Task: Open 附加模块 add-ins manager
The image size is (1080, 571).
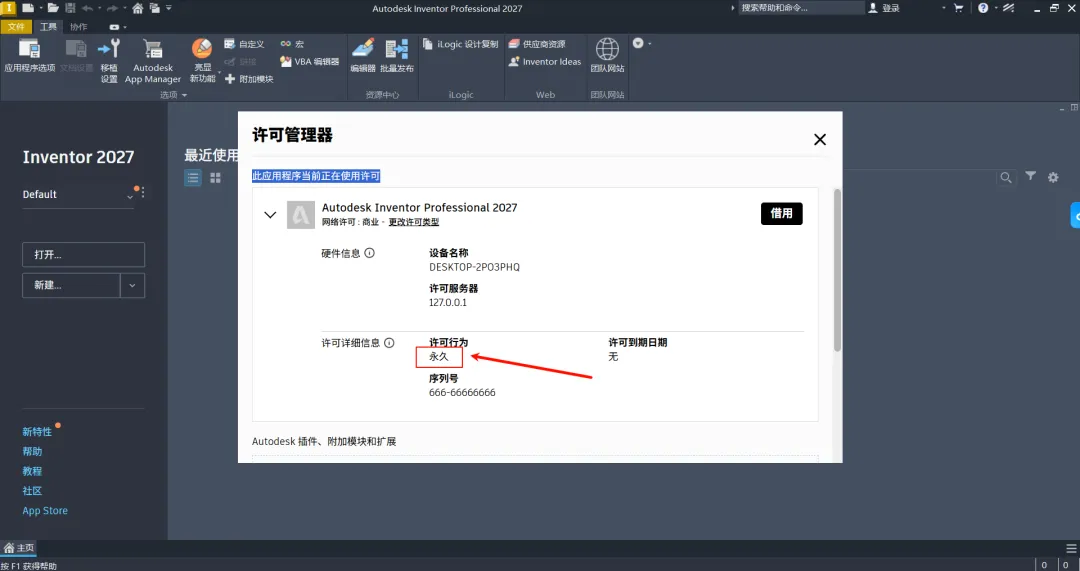Action: click(249, 79)
